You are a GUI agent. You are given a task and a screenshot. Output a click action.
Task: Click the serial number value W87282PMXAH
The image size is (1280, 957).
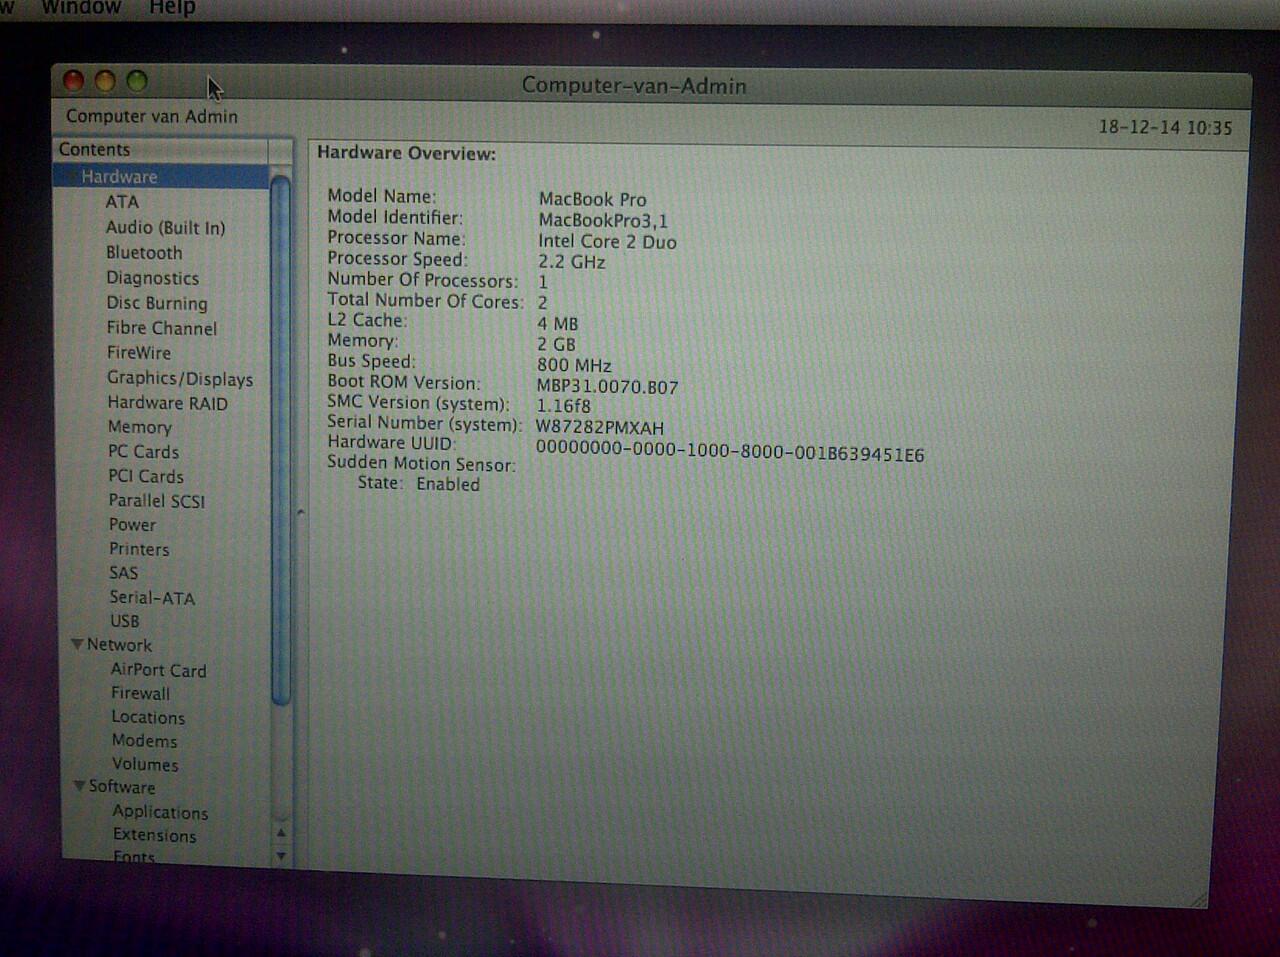[600, 428]
